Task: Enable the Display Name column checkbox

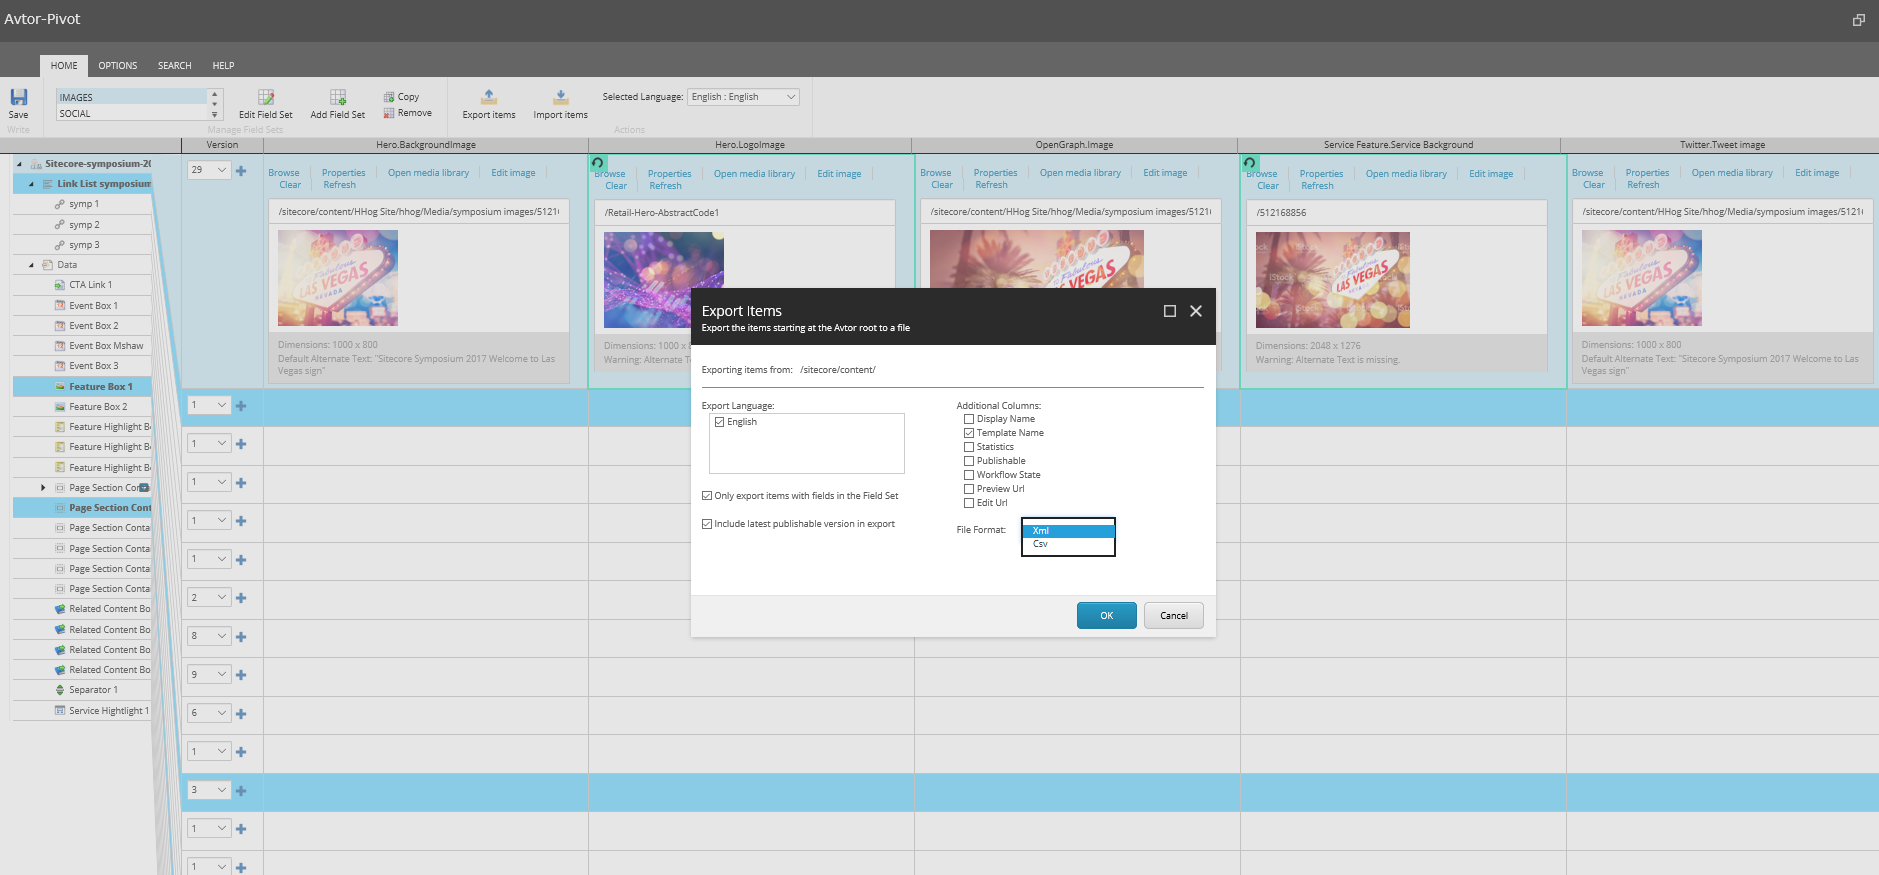Action: click(x=969, y=419)
